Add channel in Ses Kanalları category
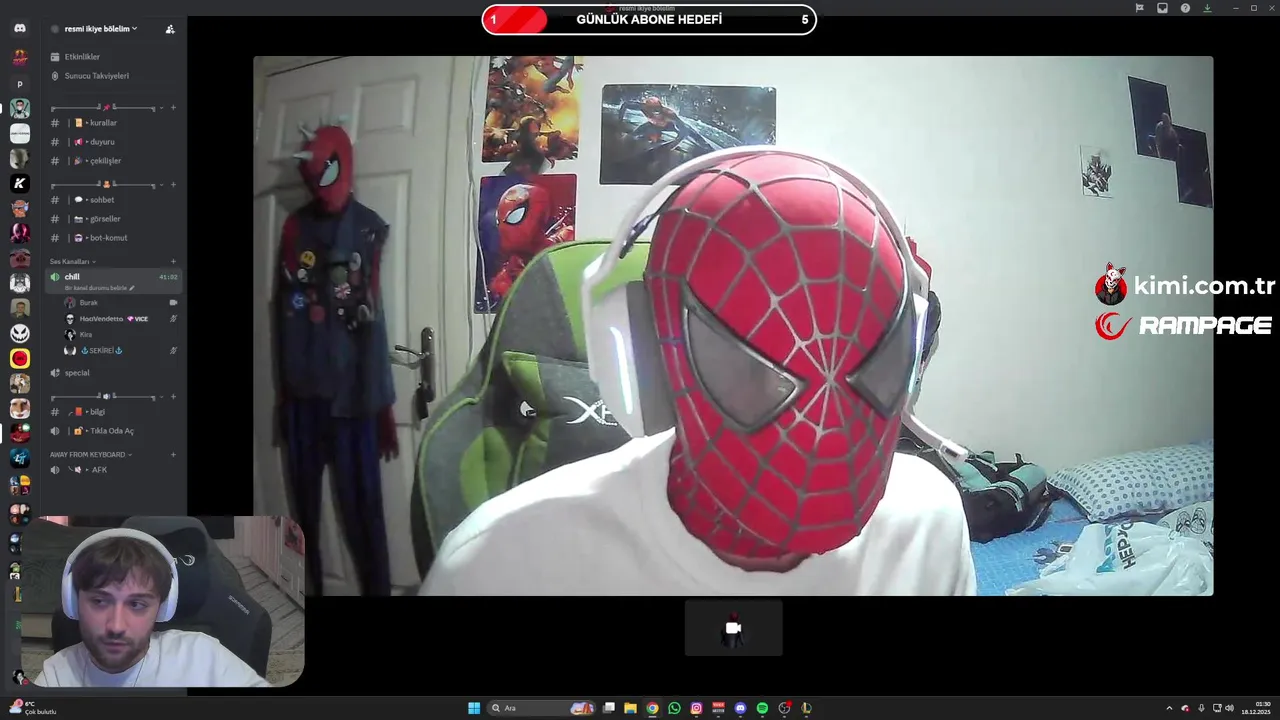This screenshot has width=1280, height=720. 173,261
